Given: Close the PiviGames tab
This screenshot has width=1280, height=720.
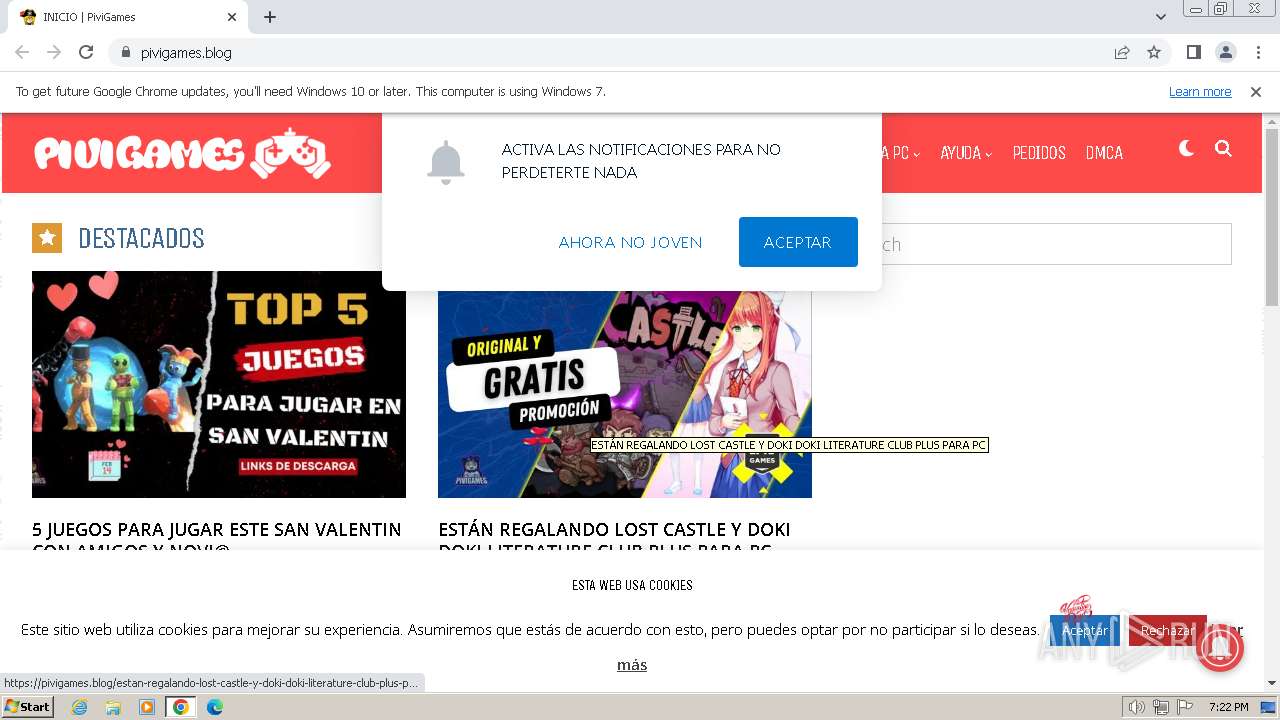Looking at the screenshot, I should click(x=232, y=17).
